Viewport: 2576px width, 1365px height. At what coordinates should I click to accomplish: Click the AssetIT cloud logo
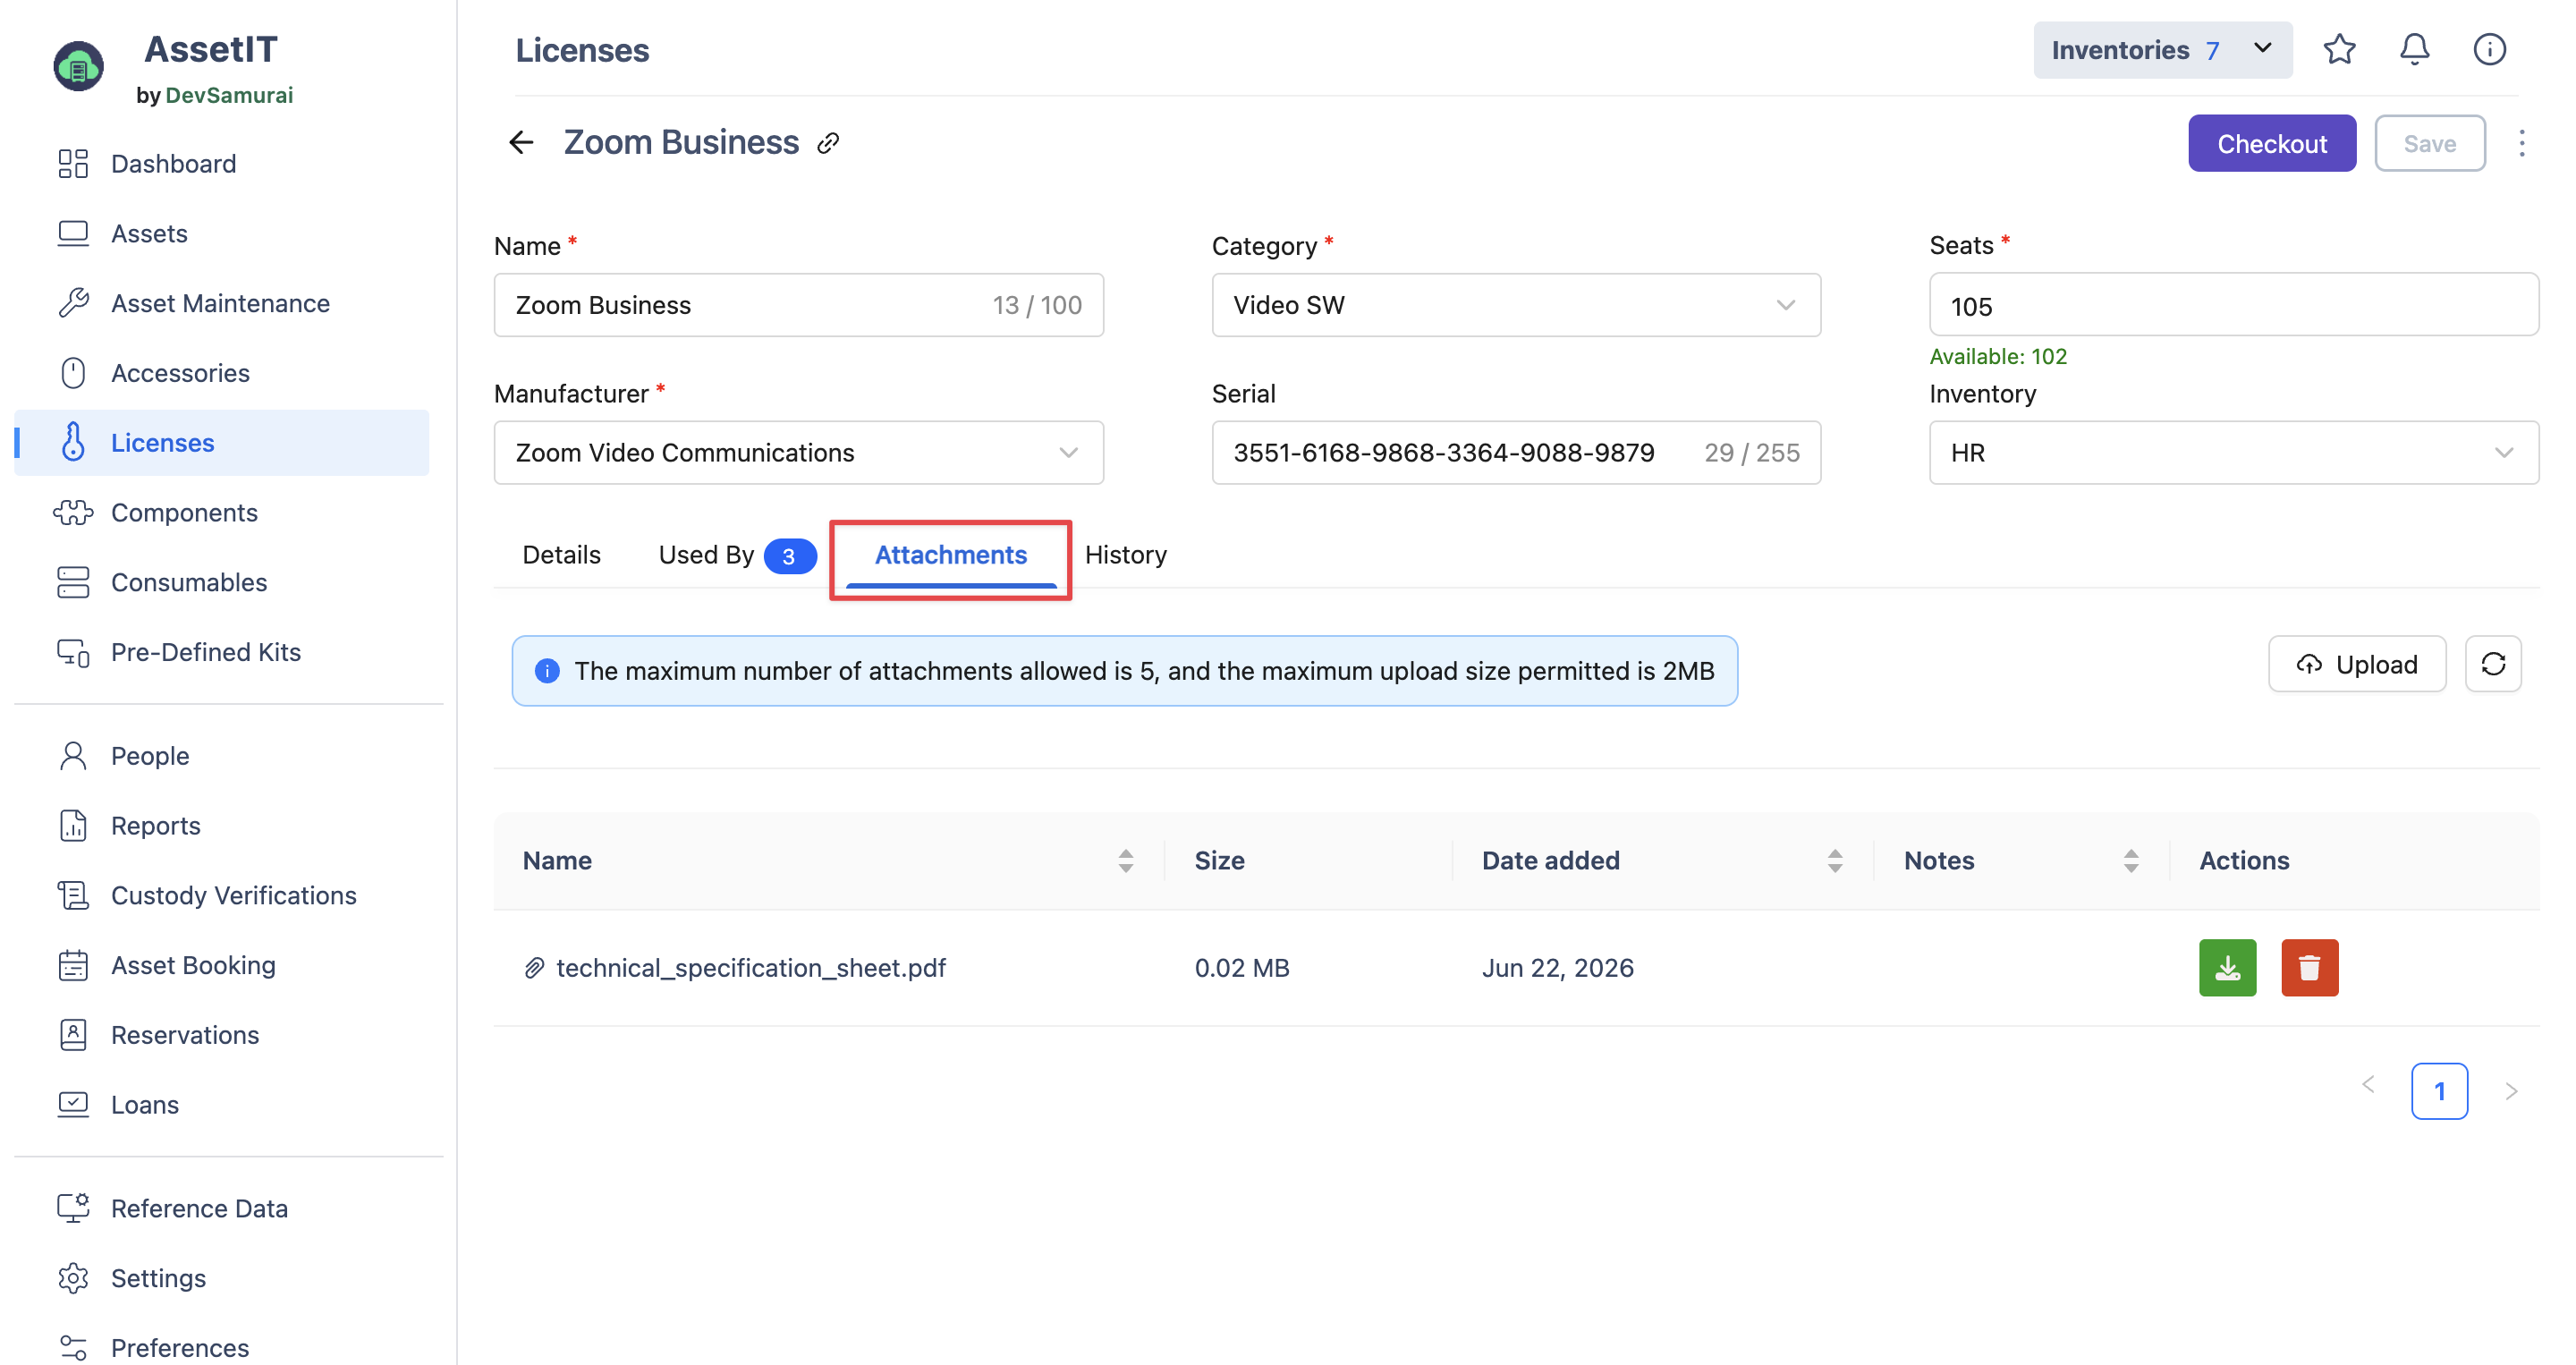coord(78,66)
